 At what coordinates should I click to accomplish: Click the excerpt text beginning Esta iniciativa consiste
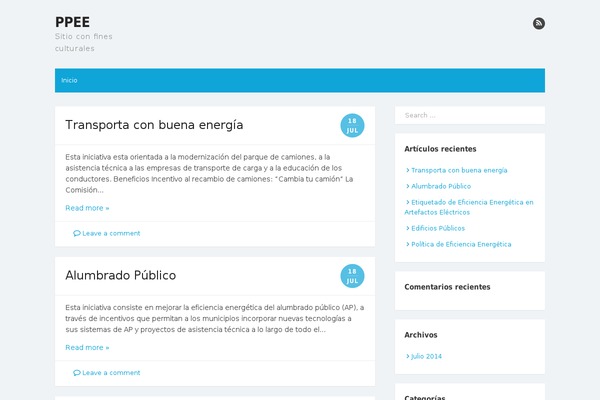214,318
